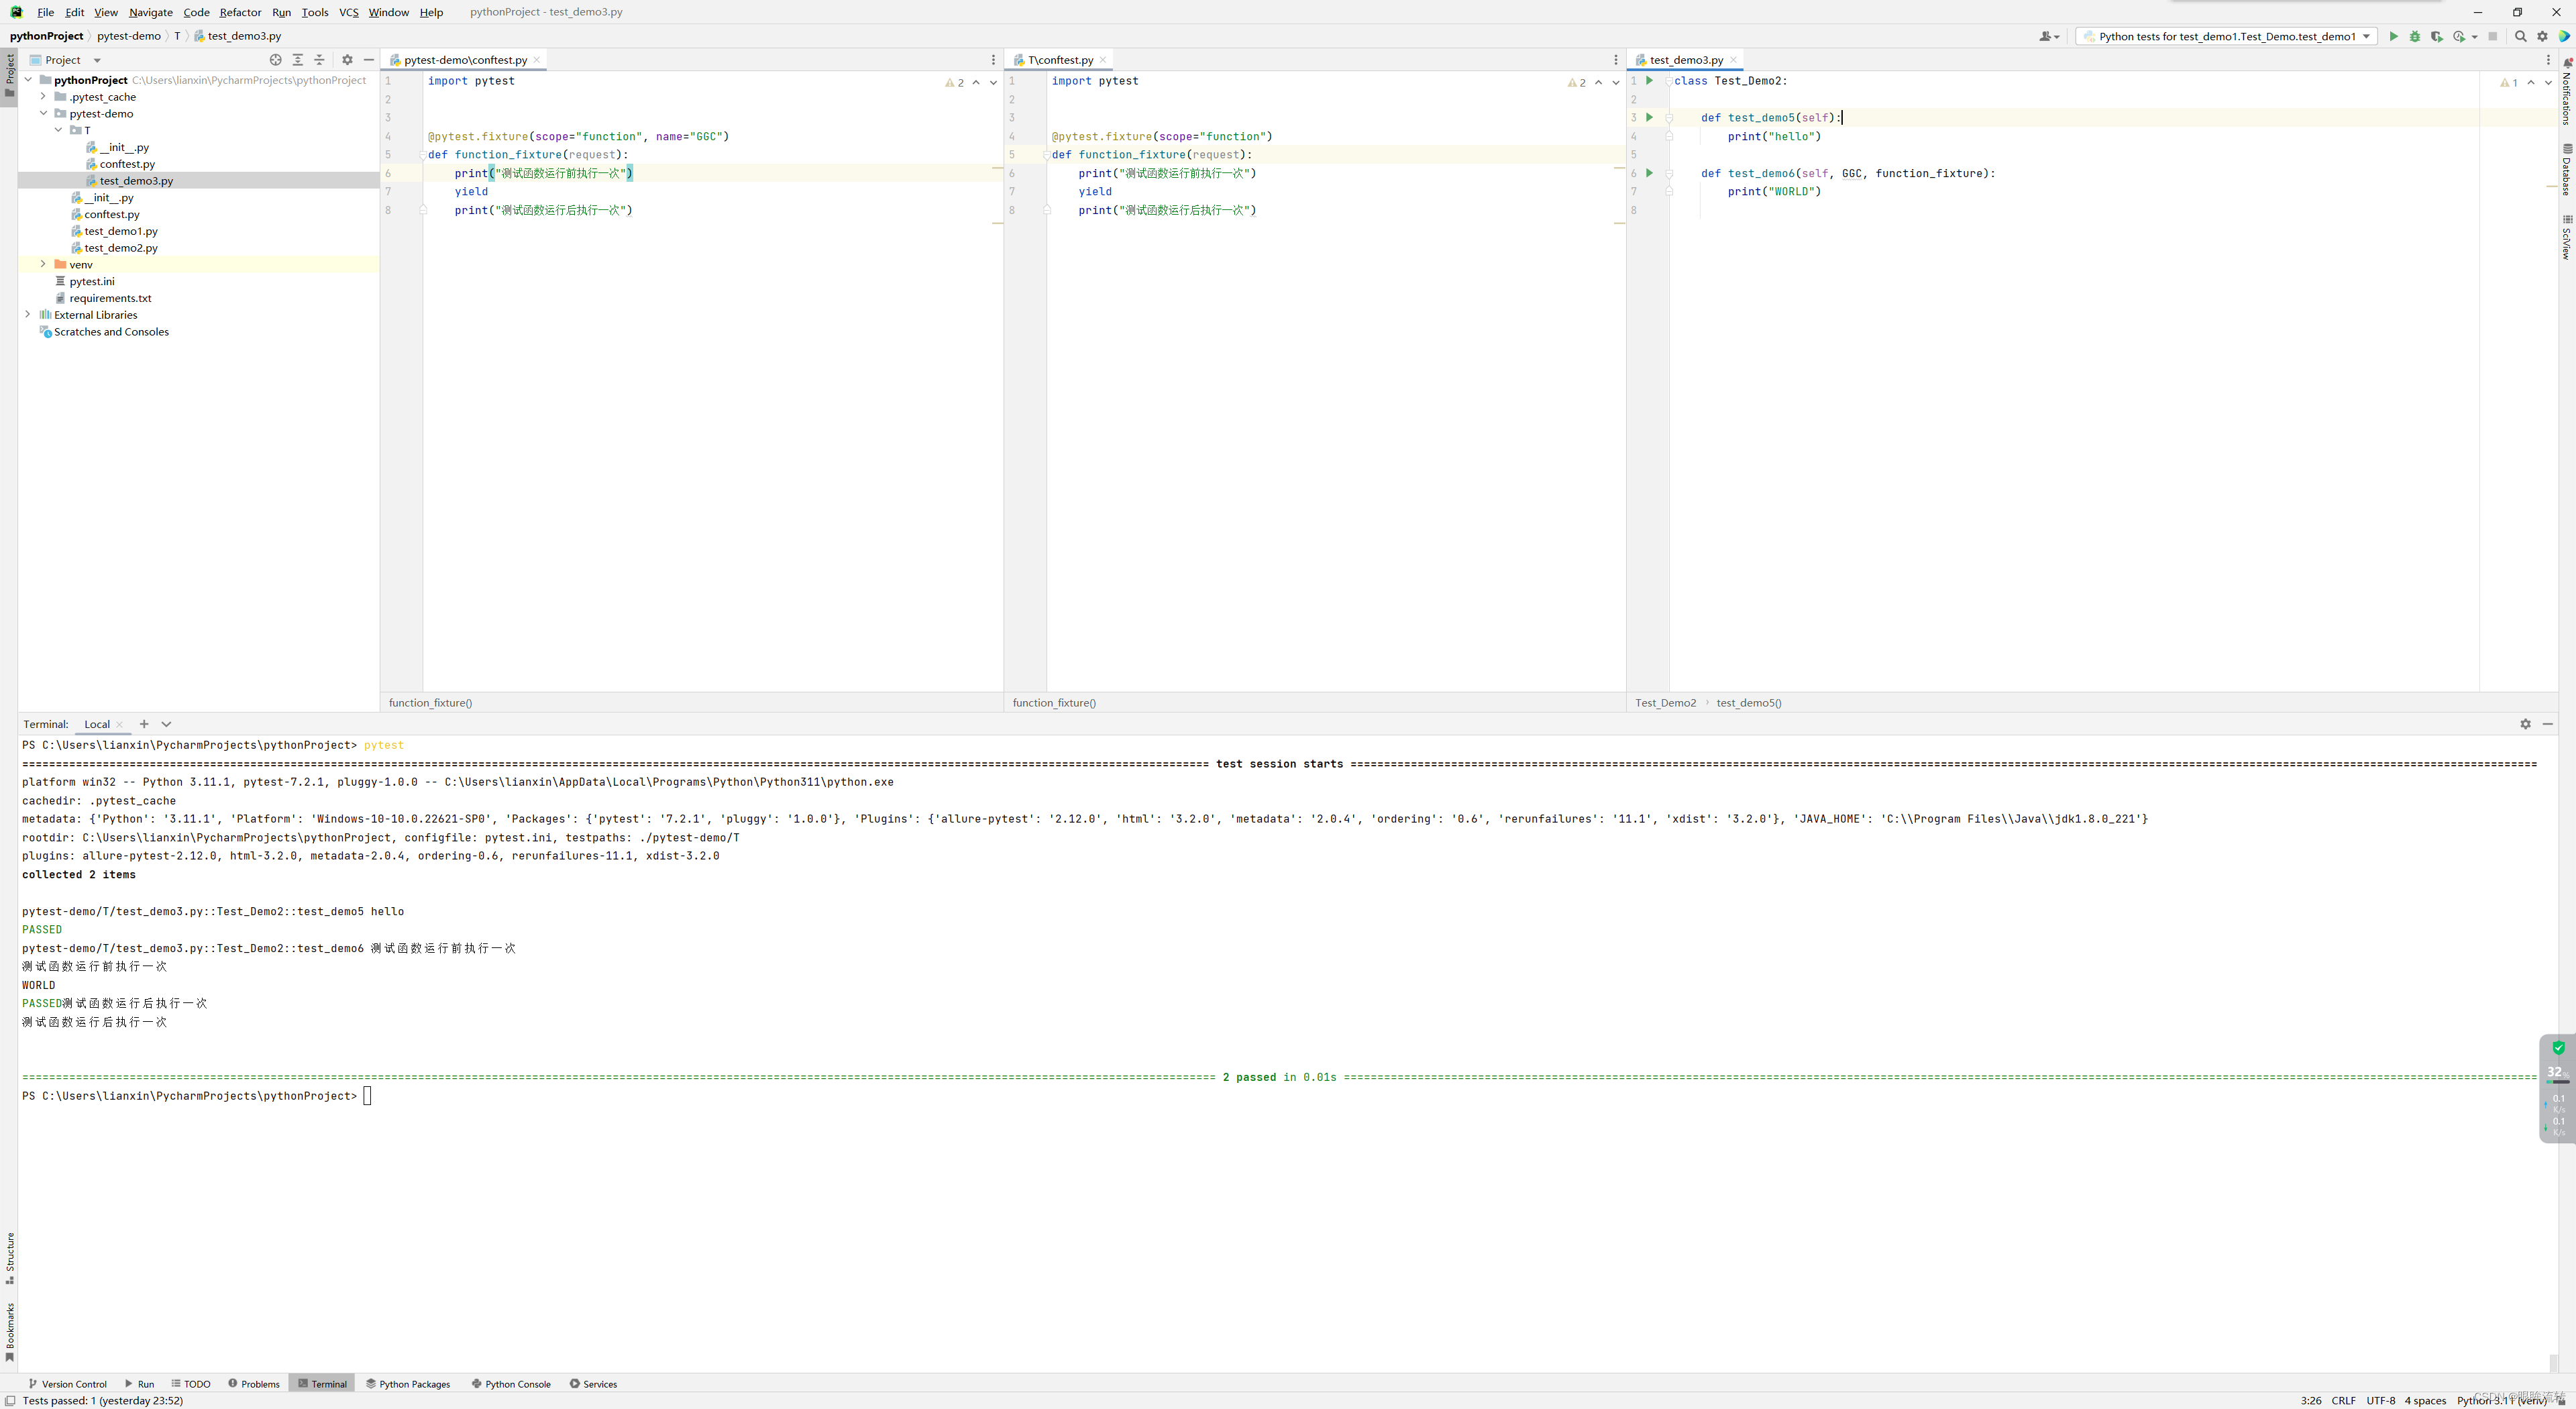2576x1409 pixels.
Task: Open the Python Console tool window
Action: pyautogui.click(x=511, y=1384)
